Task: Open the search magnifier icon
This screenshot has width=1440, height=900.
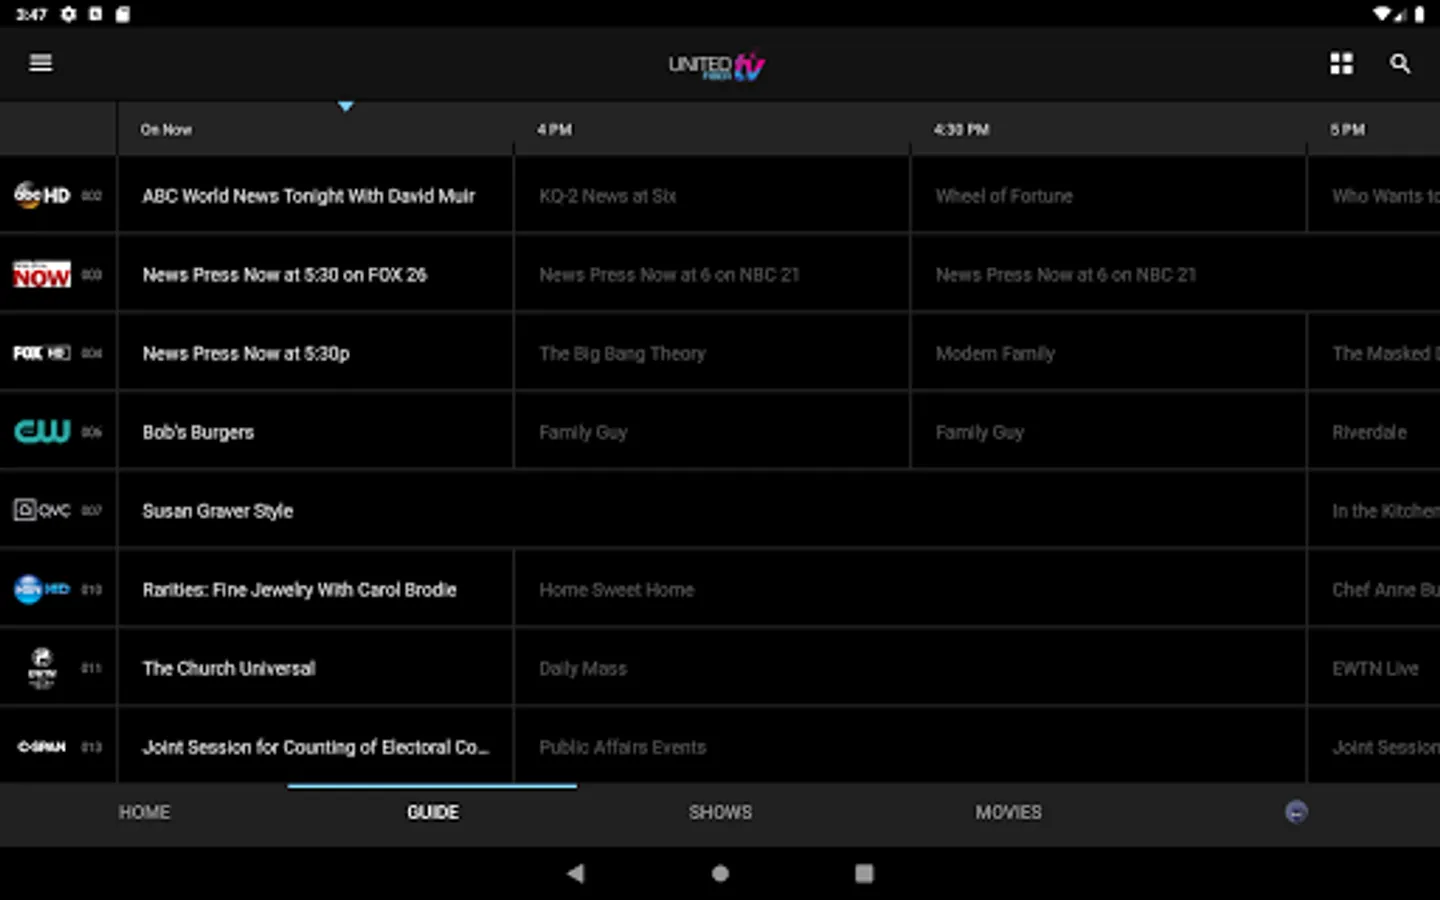Action: [x=1400, y=64]
